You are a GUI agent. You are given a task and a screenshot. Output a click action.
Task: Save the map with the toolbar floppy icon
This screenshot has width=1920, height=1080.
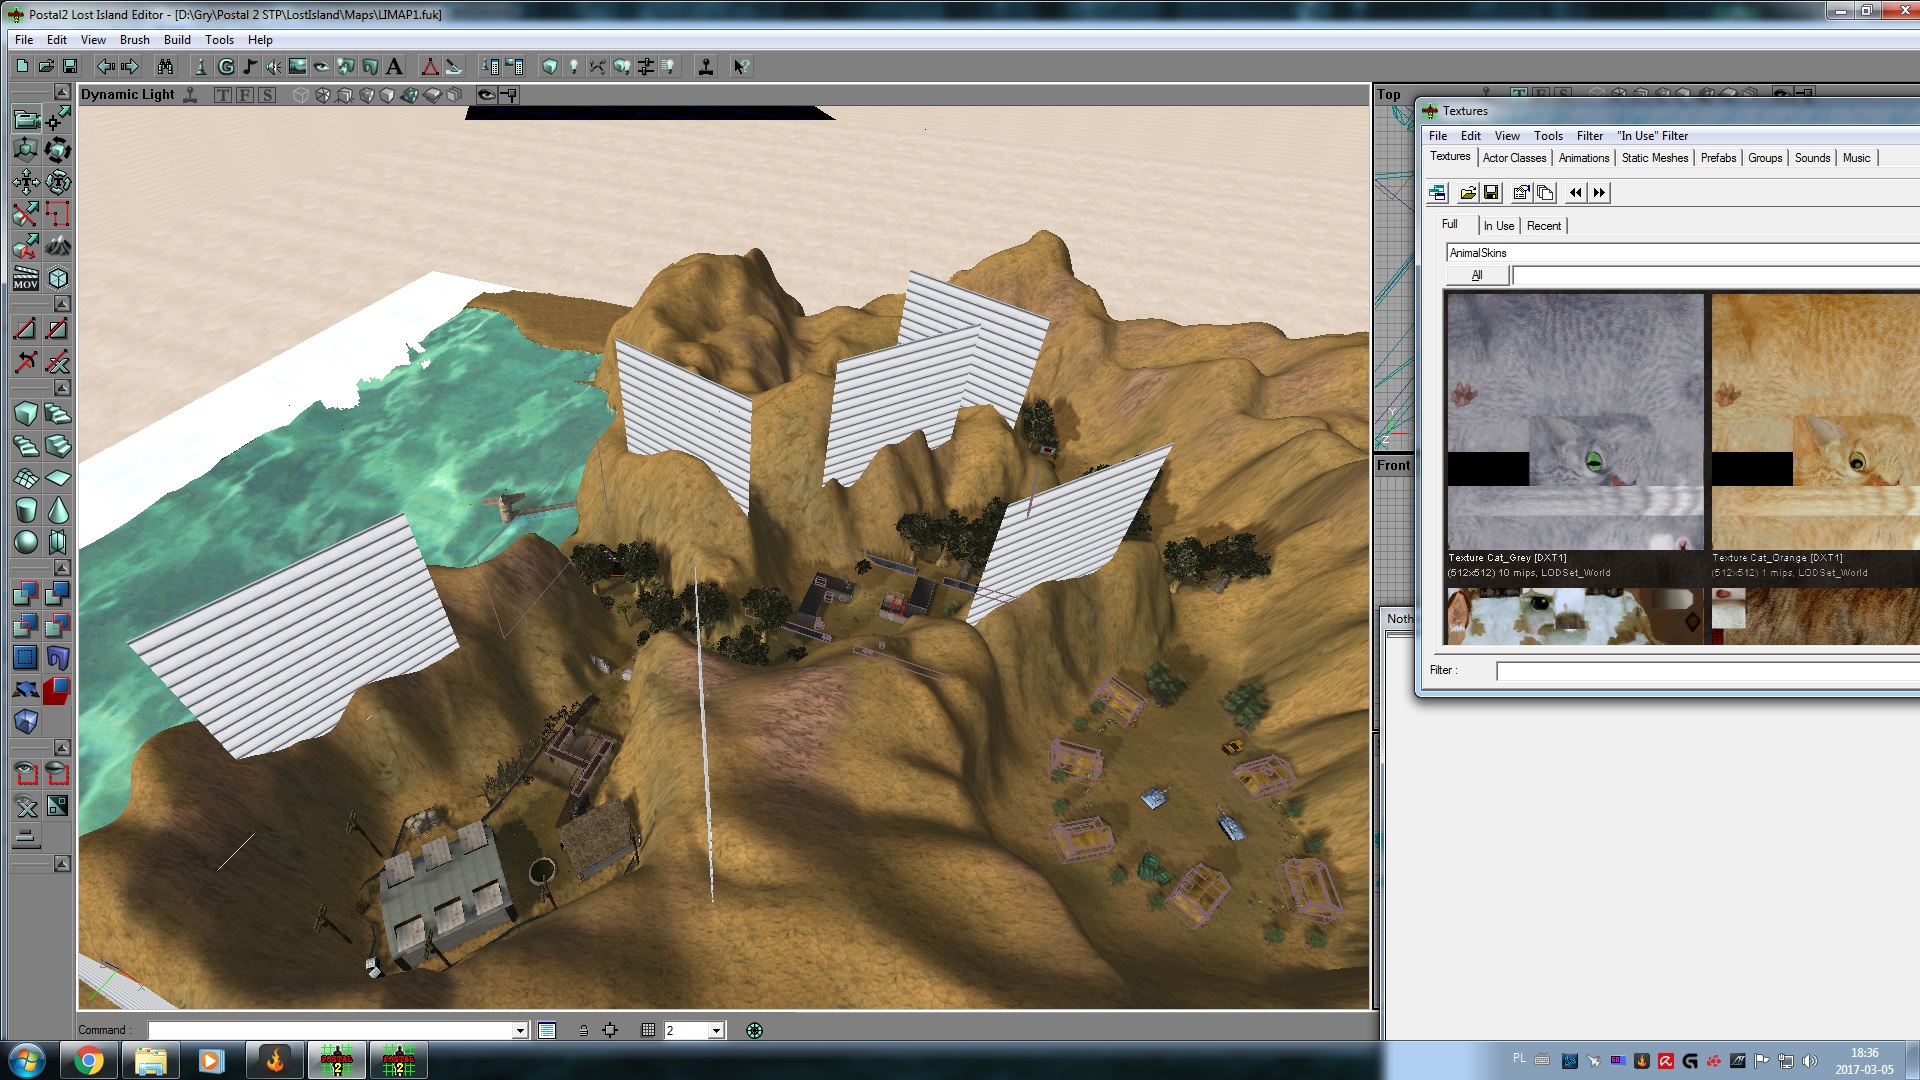(x=70, y=66)
